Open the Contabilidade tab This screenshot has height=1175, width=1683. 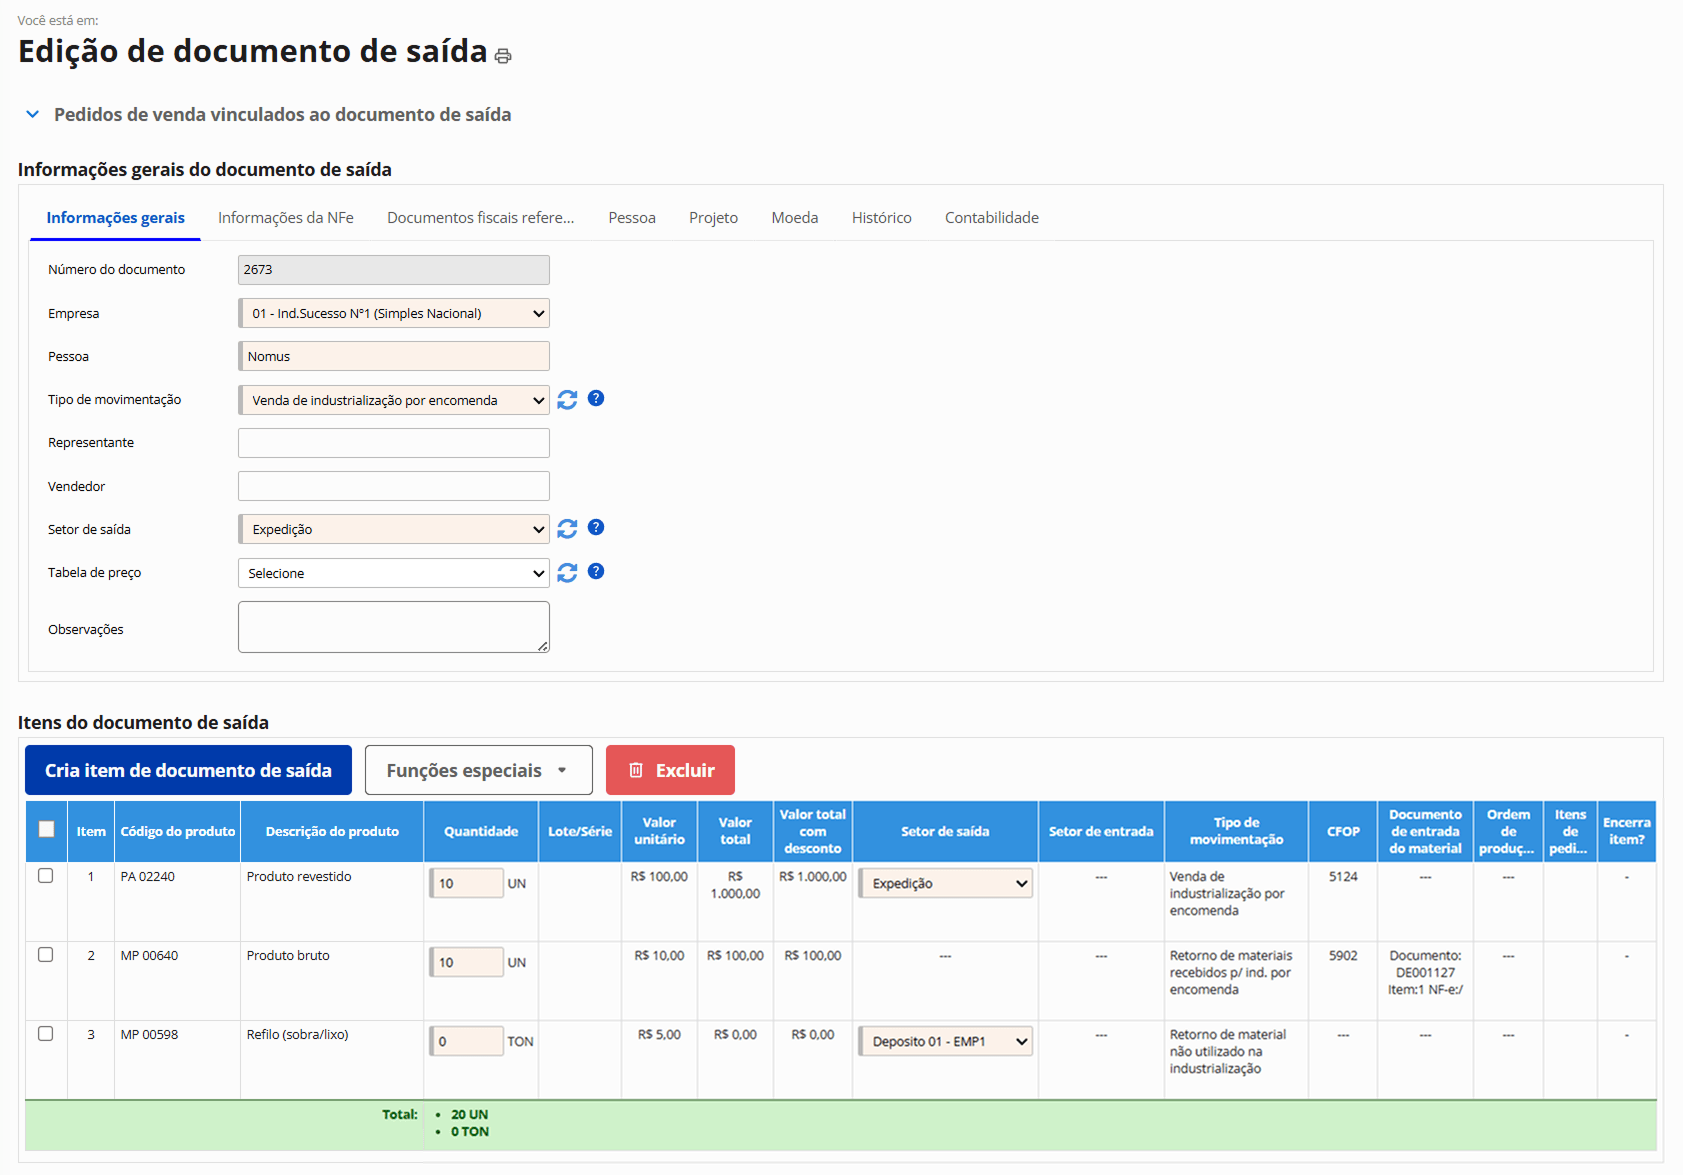(991, 218)
